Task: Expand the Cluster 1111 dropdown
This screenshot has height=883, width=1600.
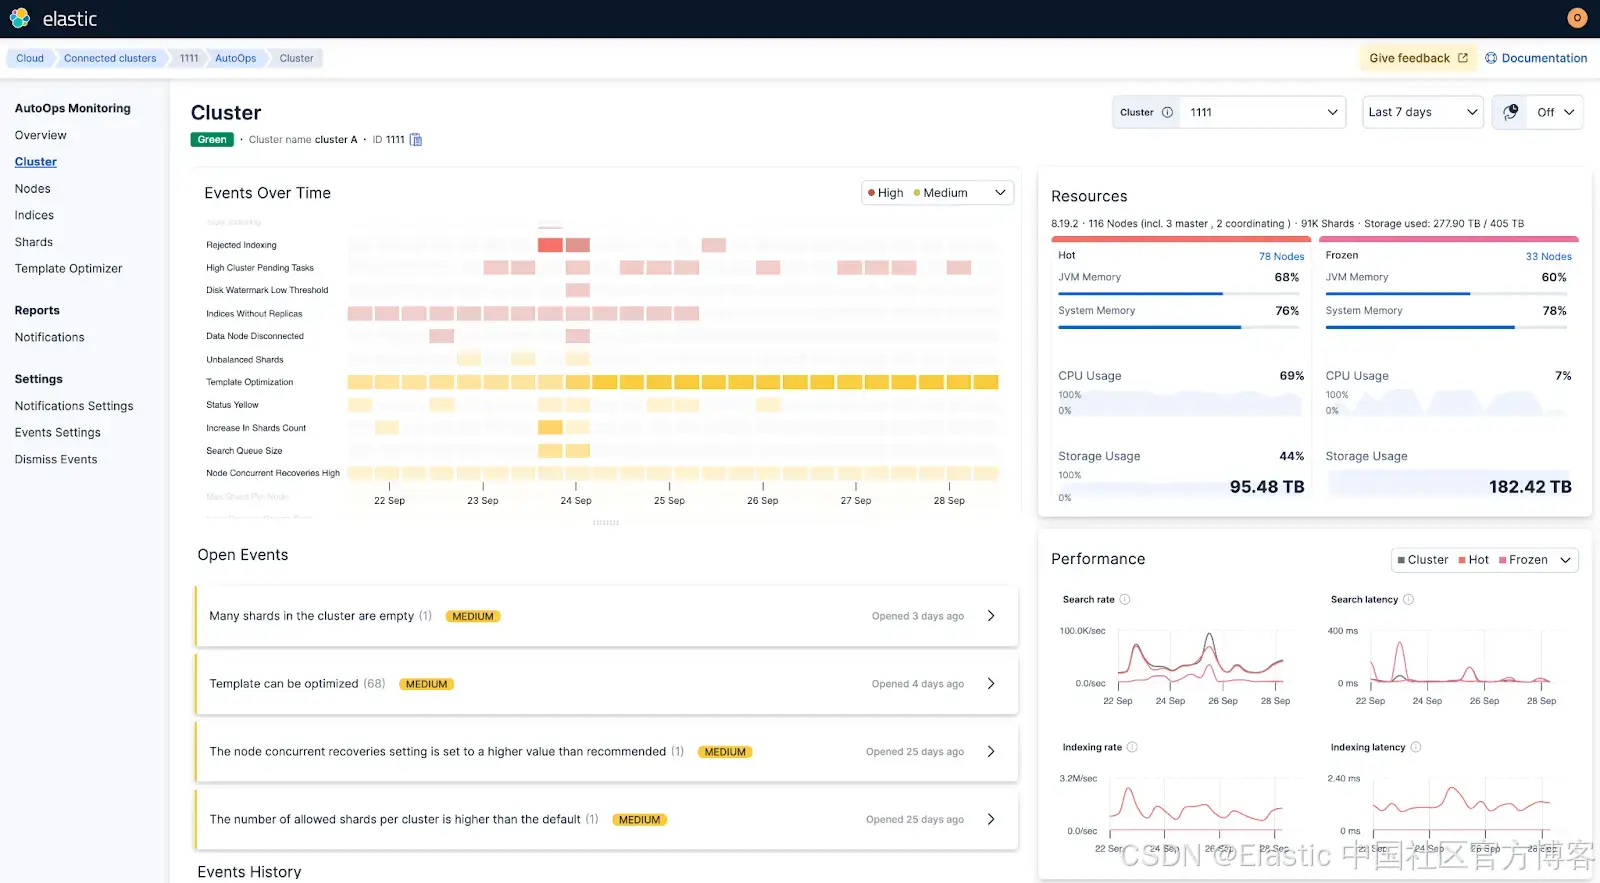Action: point(1264,112)
